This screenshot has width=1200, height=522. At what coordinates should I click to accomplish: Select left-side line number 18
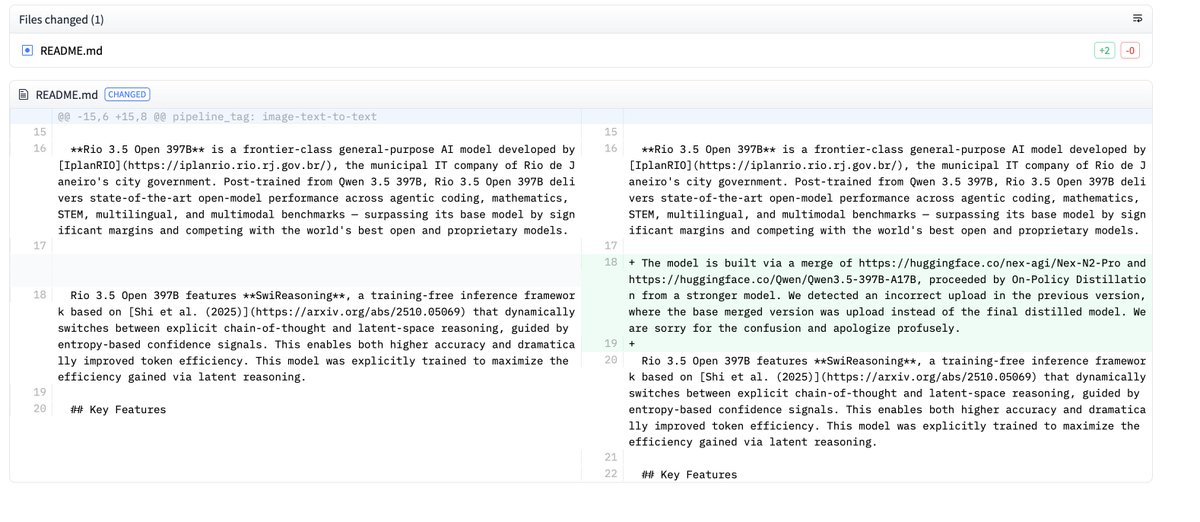(39, 296)
